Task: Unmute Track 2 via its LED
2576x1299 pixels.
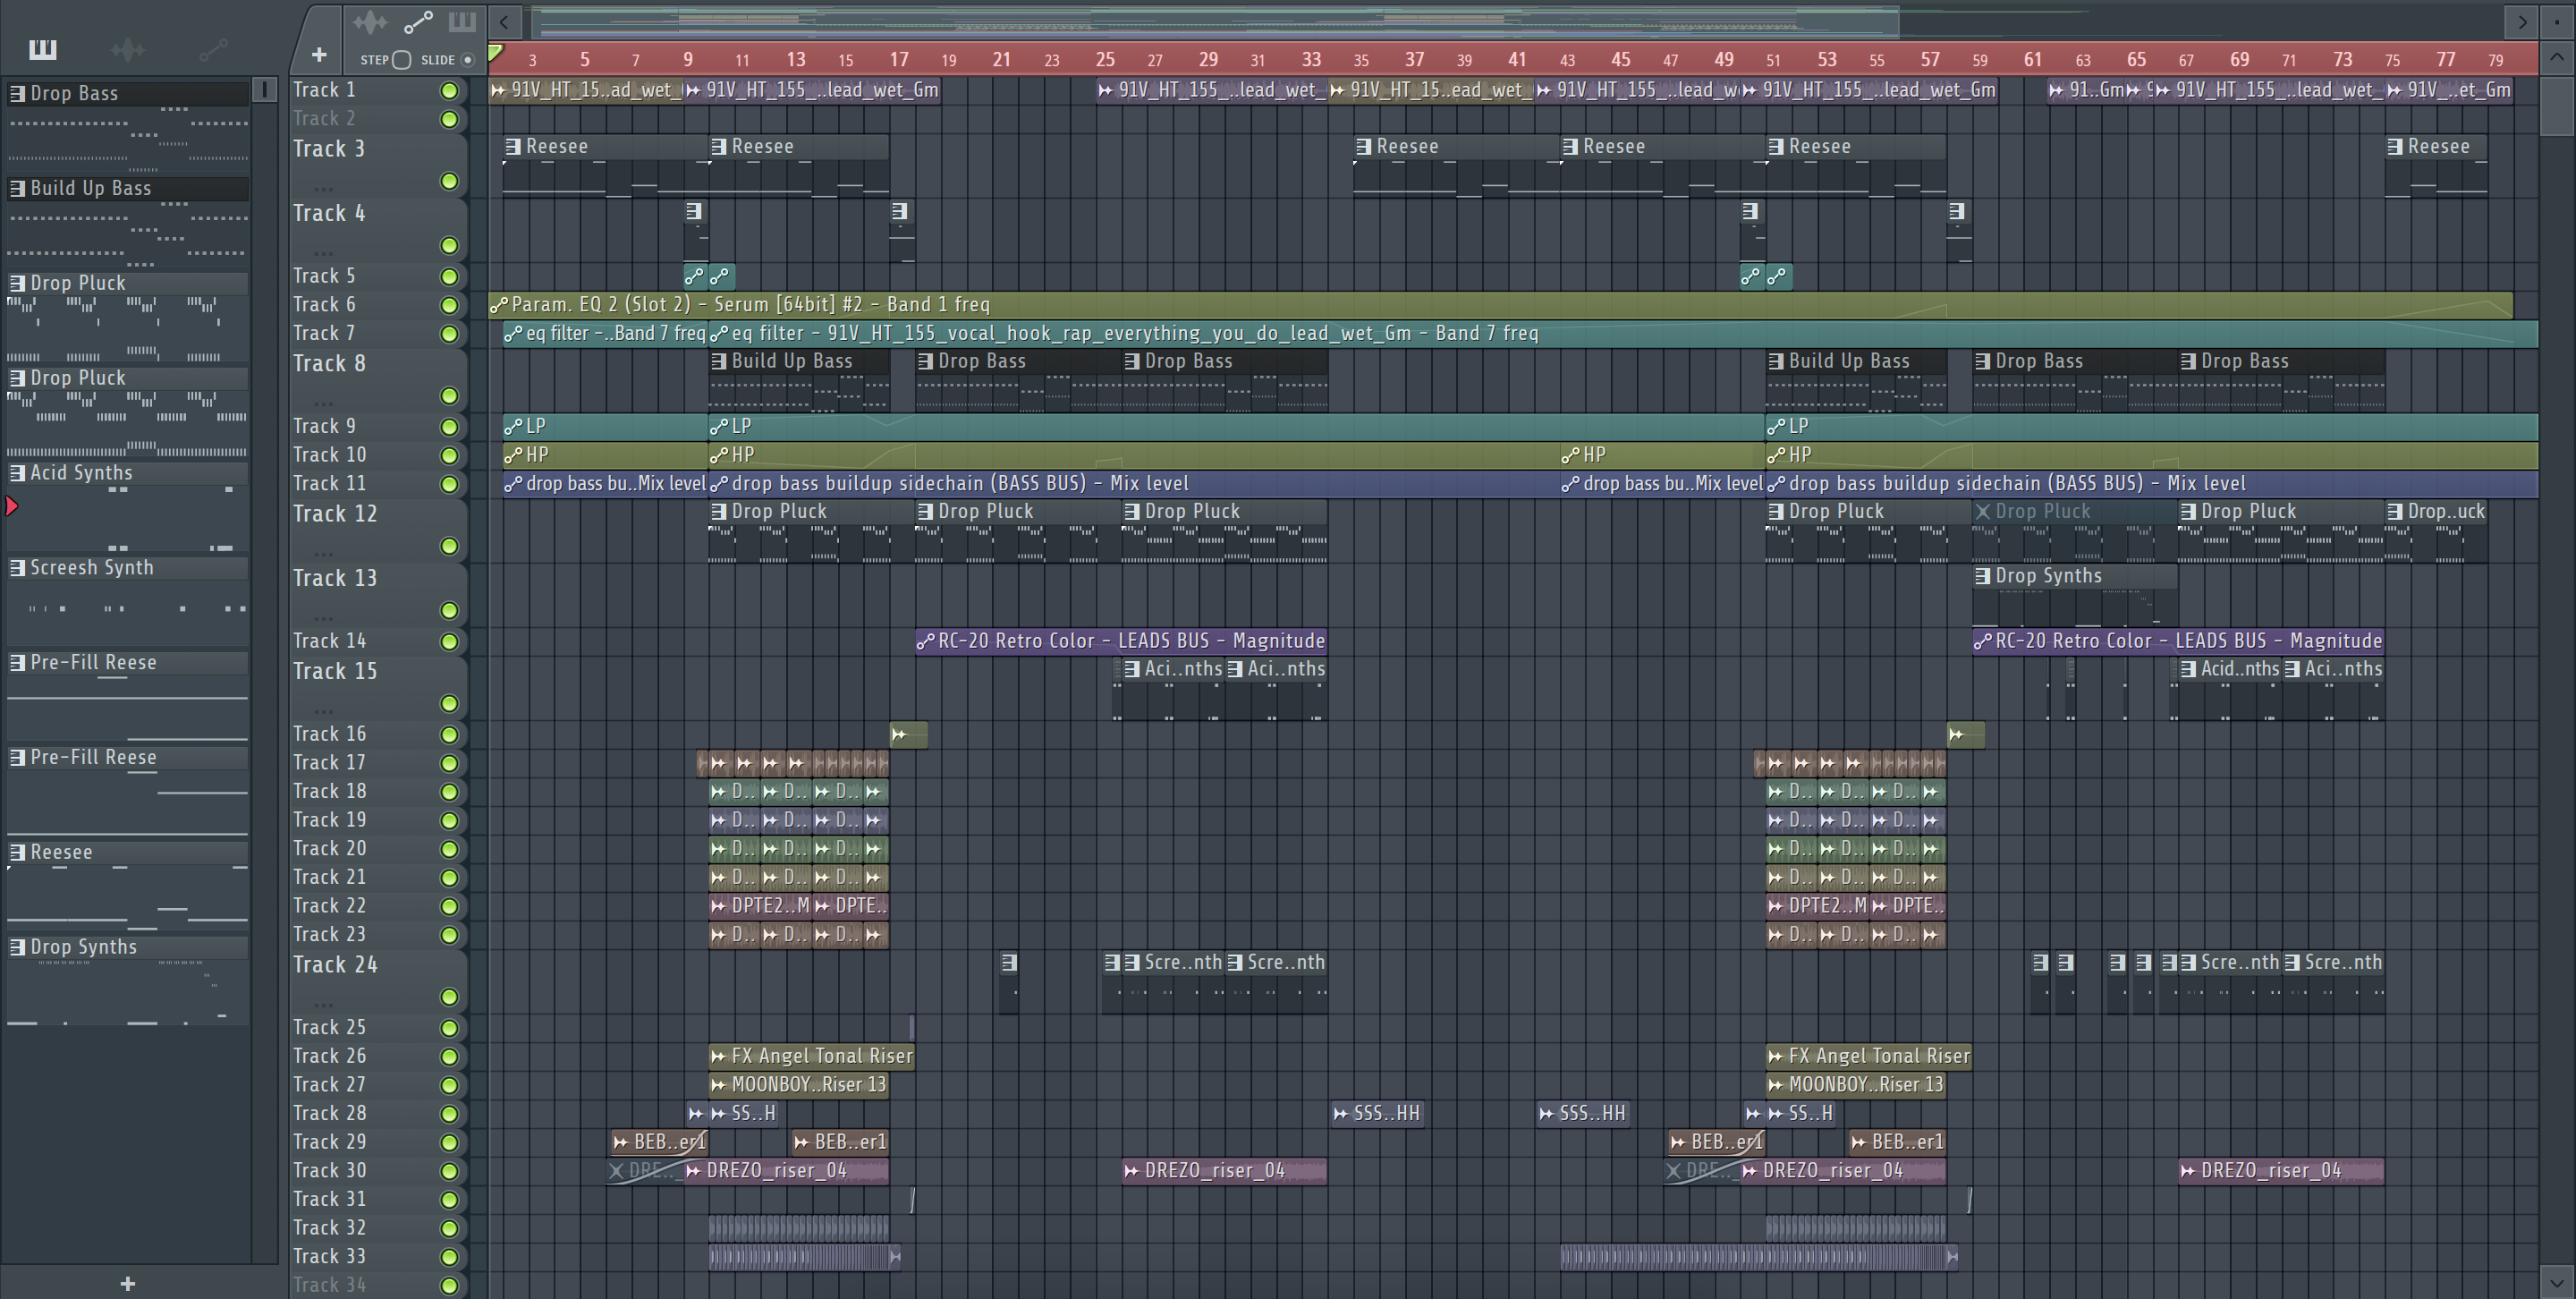Action: pos(449,120)
